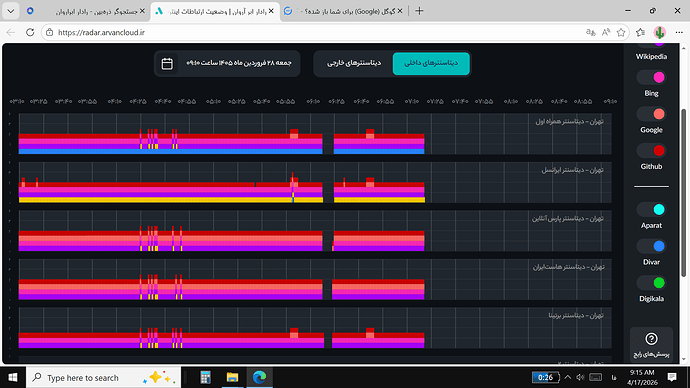Open the favorites list icon
Image resolution: width=690 pixels, height=388 pixels.
pyautogui.click(x=641, y=32)
